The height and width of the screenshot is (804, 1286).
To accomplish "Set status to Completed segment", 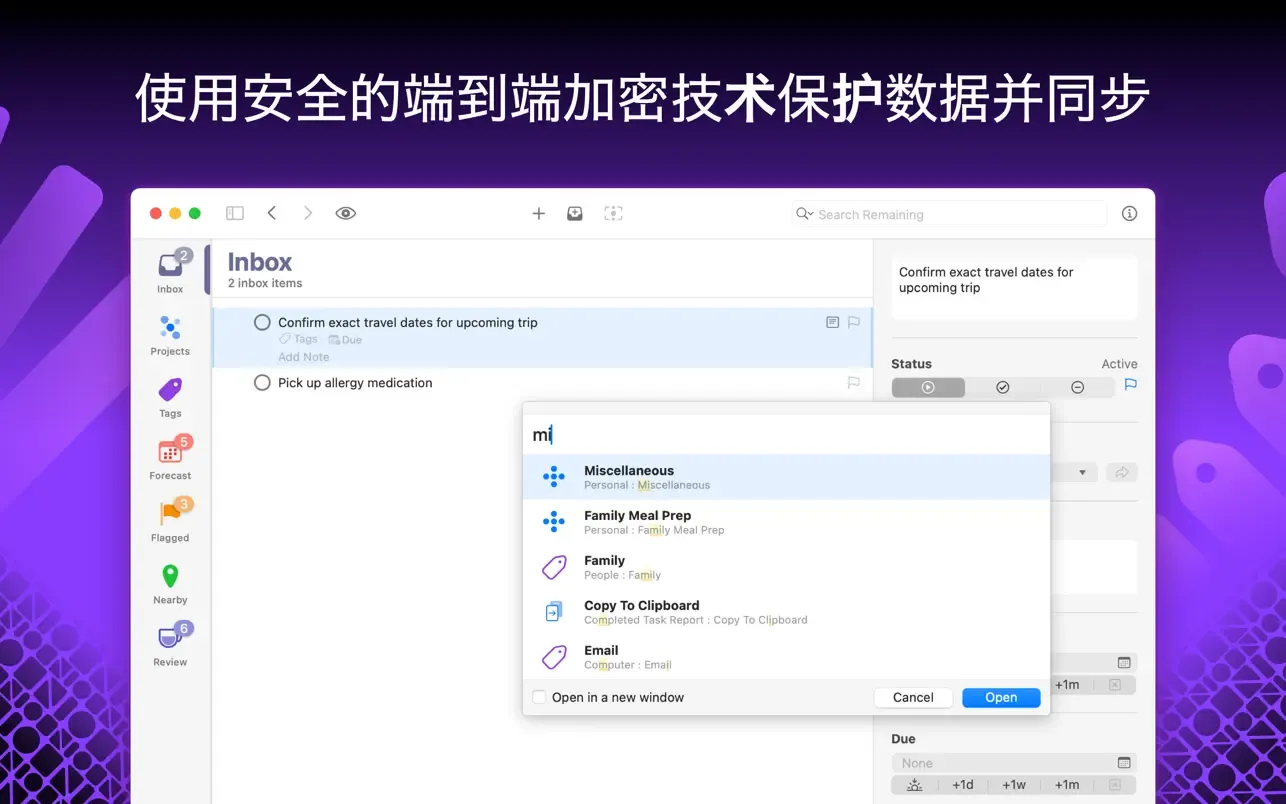I will click(1003, 387).
